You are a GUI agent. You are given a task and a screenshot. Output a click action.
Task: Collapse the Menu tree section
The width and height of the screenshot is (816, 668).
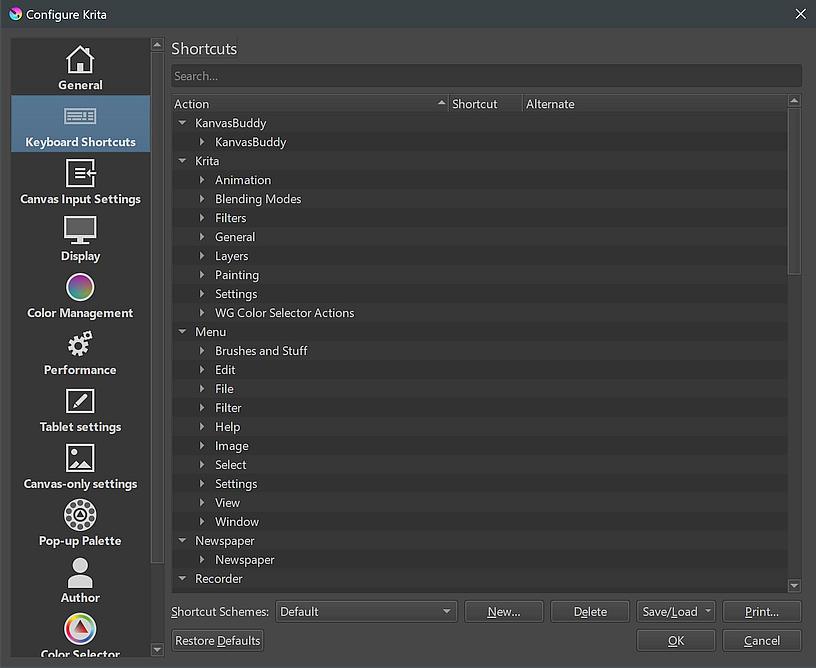[x=182, y=332]
